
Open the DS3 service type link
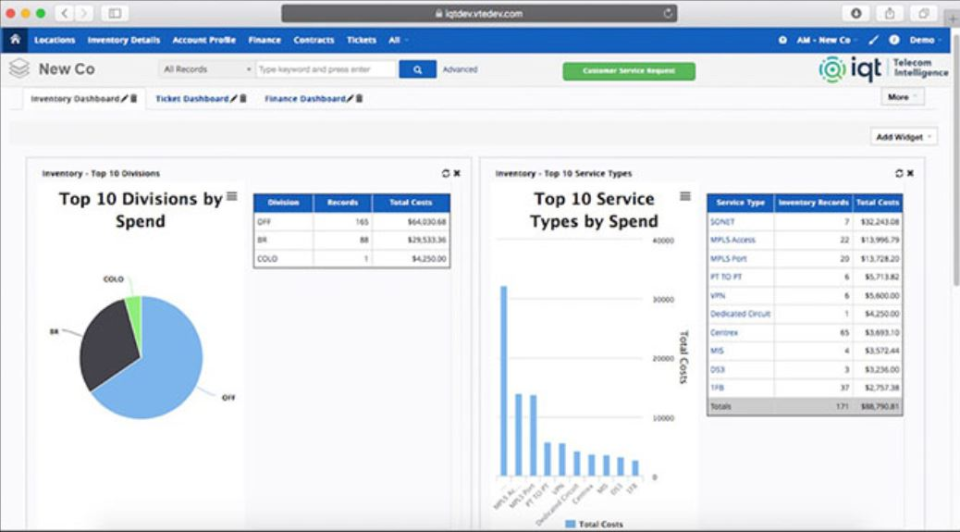pyautogui.click(x=718, y=369)
